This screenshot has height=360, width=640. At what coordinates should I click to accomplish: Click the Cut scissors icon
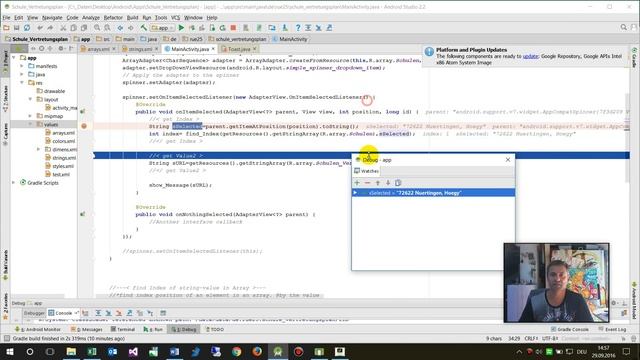pos(63,28)
